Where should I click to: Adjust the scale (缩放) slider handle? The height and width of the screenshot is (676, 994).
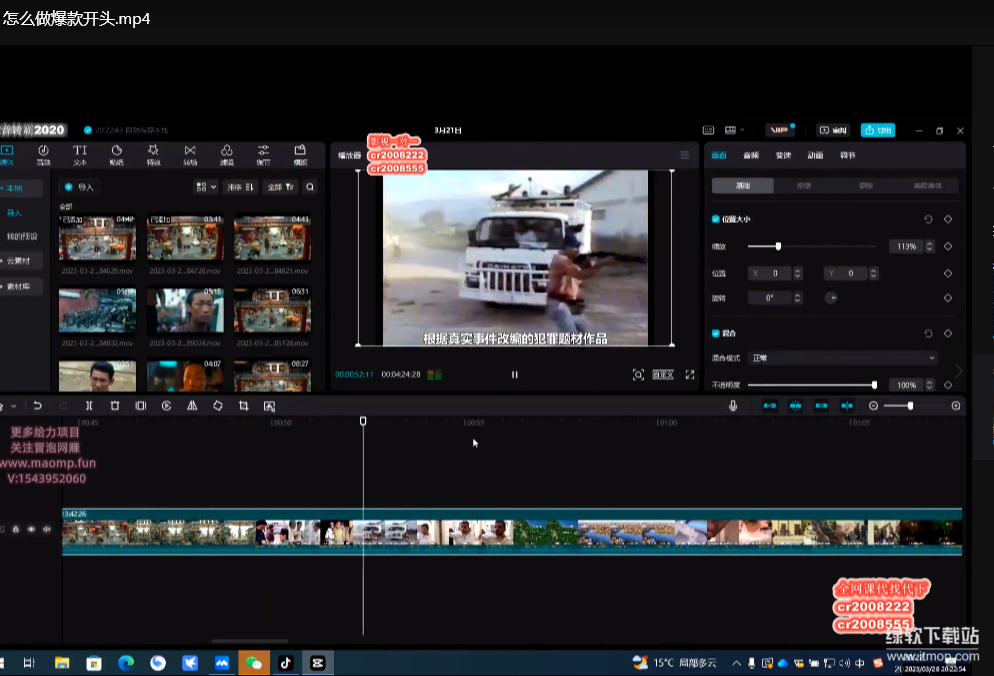point(778,246)
